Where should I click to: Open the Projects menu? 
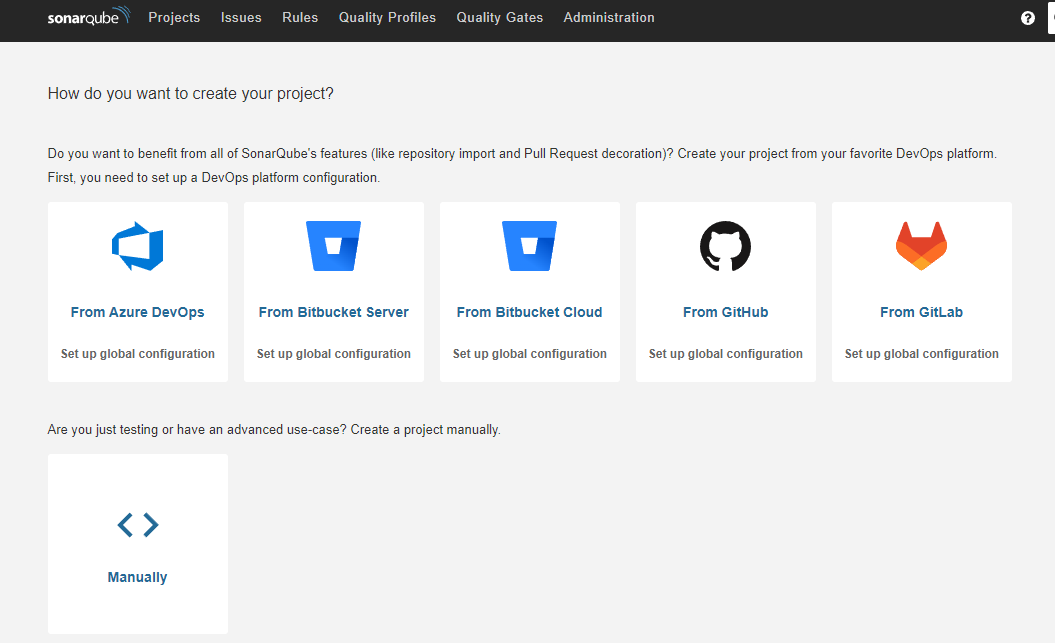point(174,17)
